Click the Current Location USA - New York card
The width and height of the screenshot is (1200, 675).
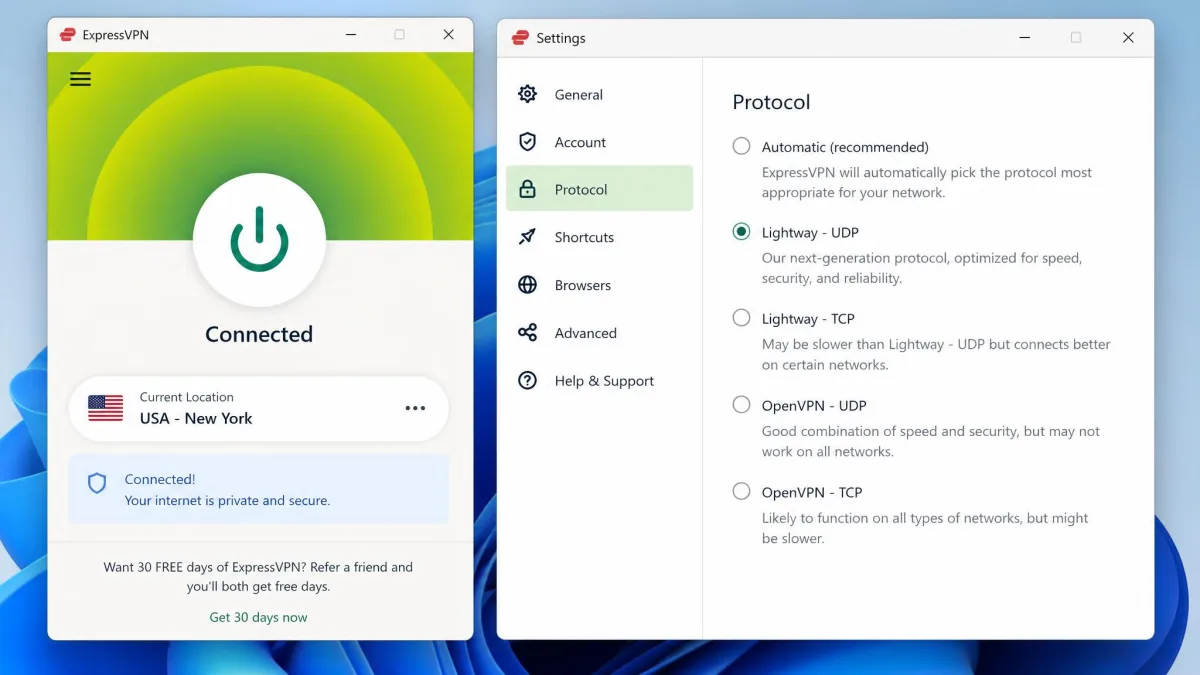click(258, 408)
